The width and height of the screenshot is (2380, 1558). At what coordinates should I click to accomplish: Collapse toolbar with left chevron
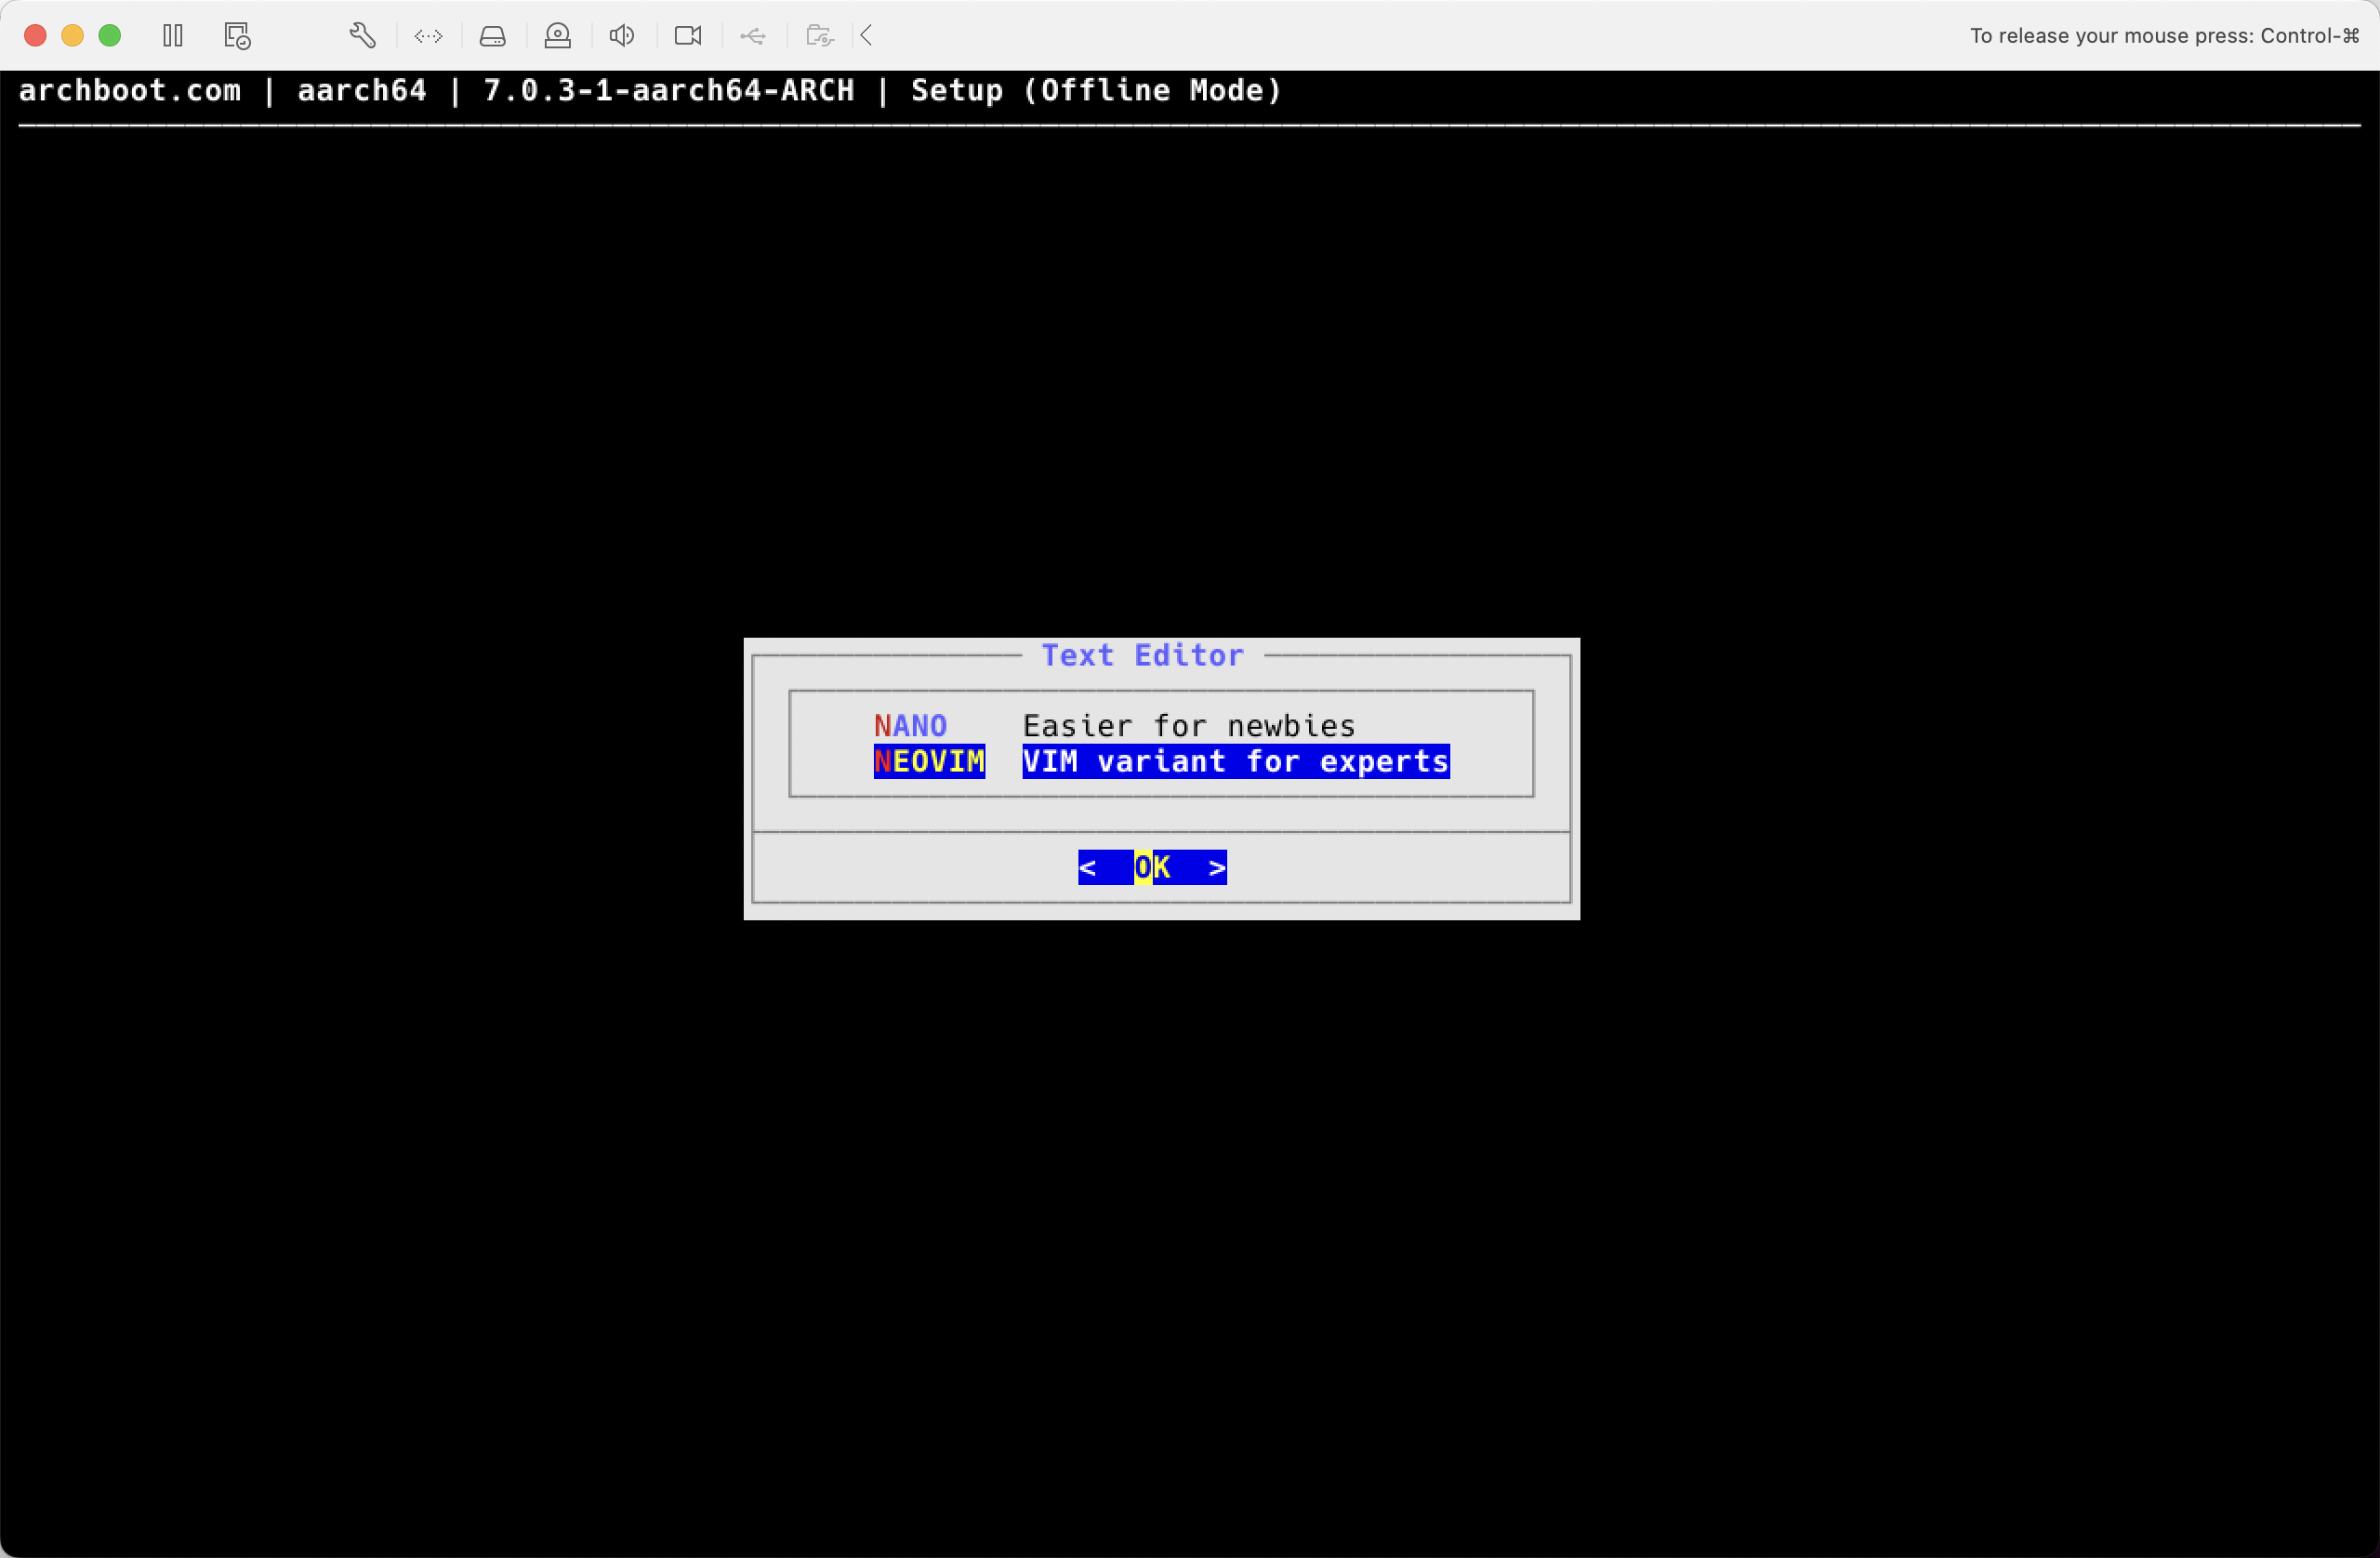(867, 36)
